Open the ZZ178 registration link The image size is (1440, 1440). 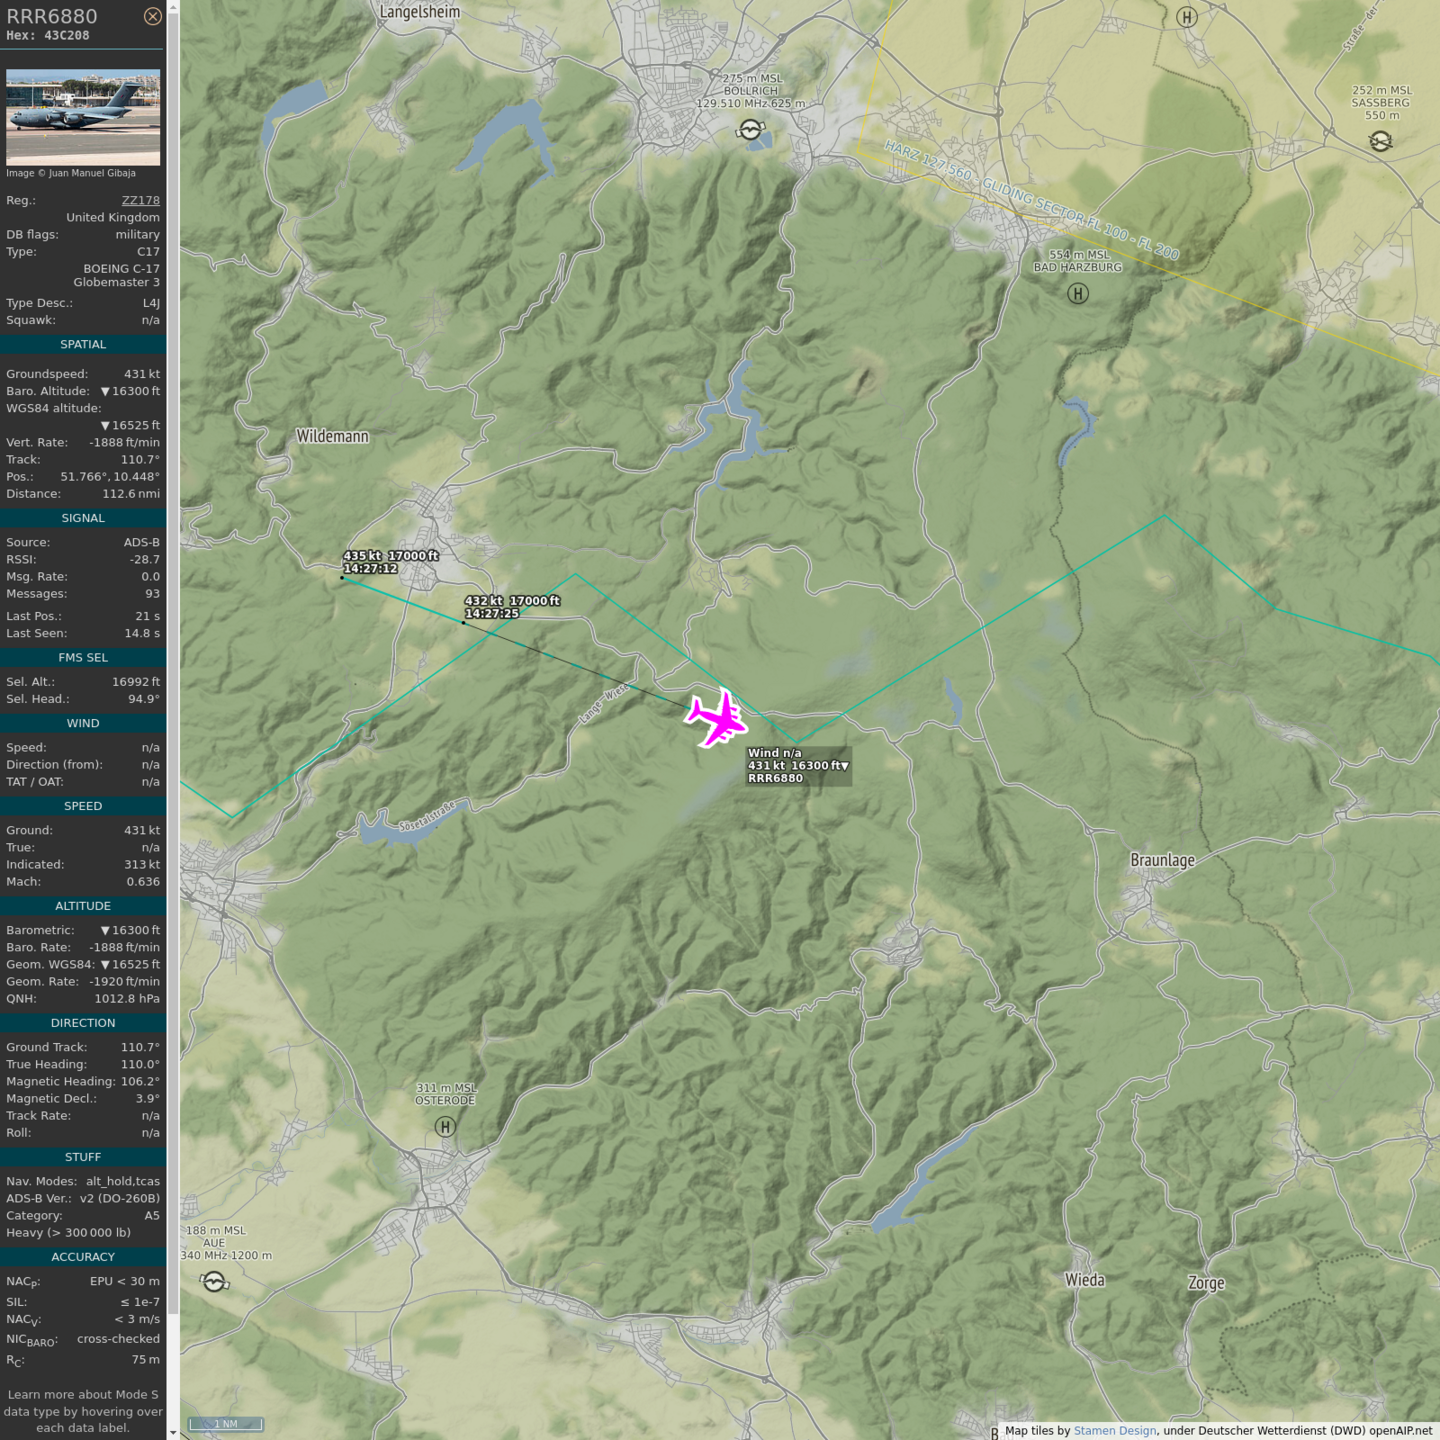pyautogui.click(x=140, y=200)
